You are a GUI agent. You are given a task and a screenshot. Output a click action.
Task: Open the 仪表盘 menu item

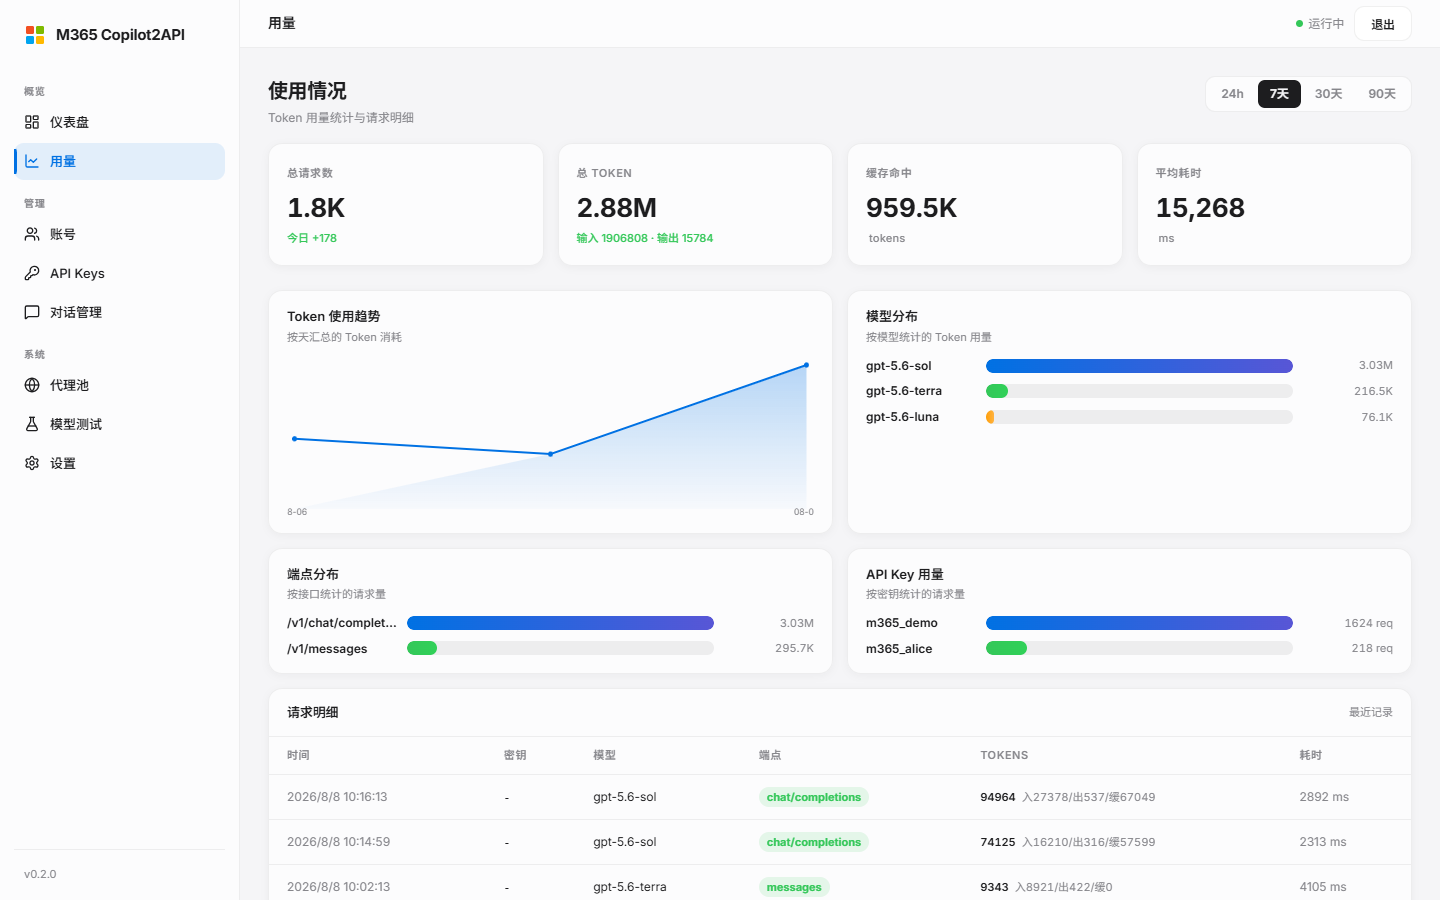(x=119, y=122)
